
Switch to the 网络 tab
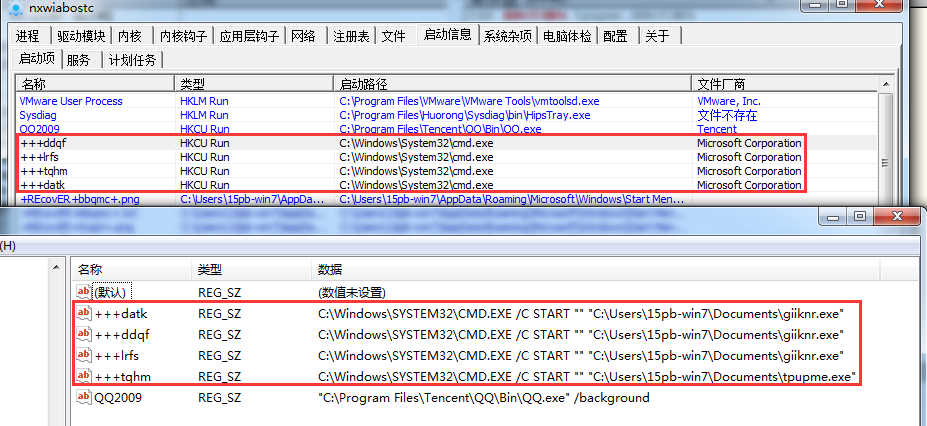pyautogui.click(x=303, y=36)
